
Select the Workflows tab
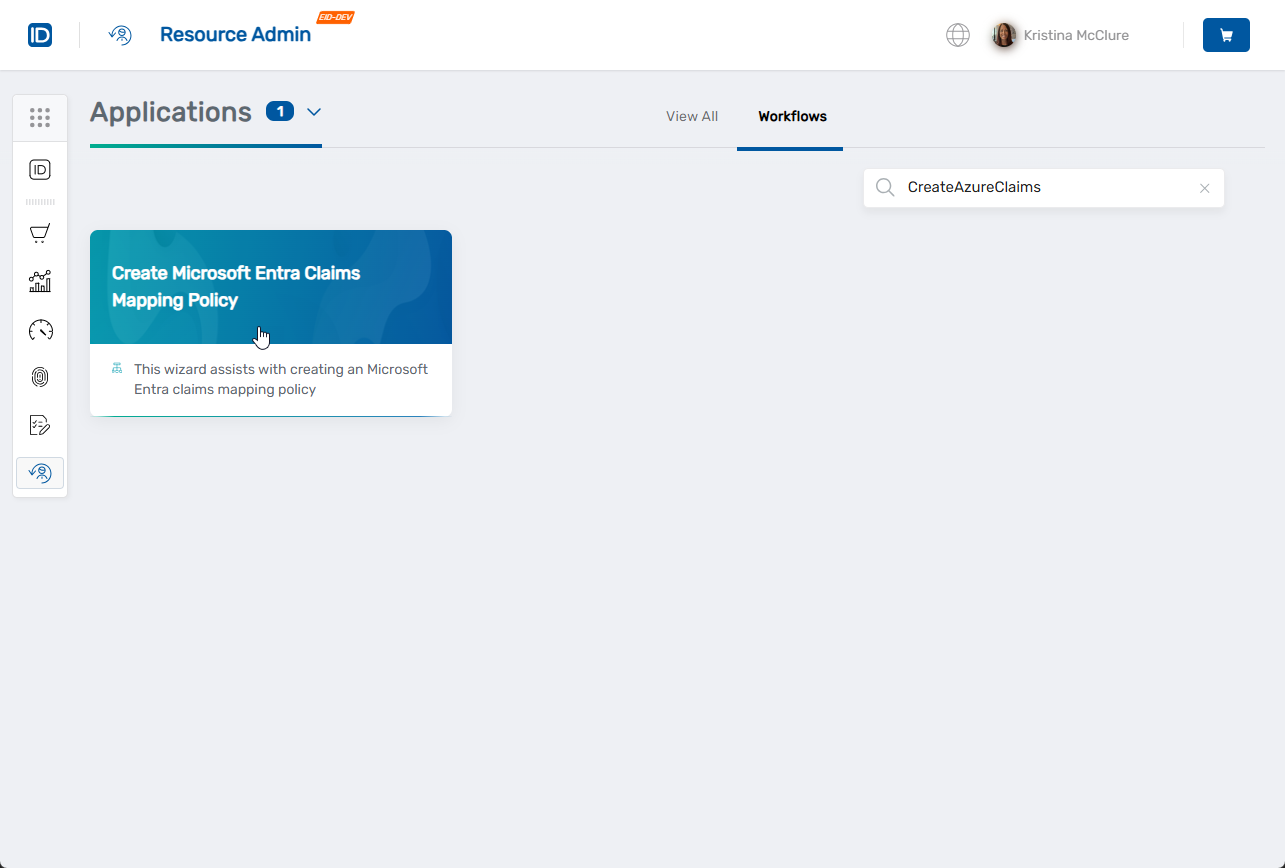click(x=791, y=116)
